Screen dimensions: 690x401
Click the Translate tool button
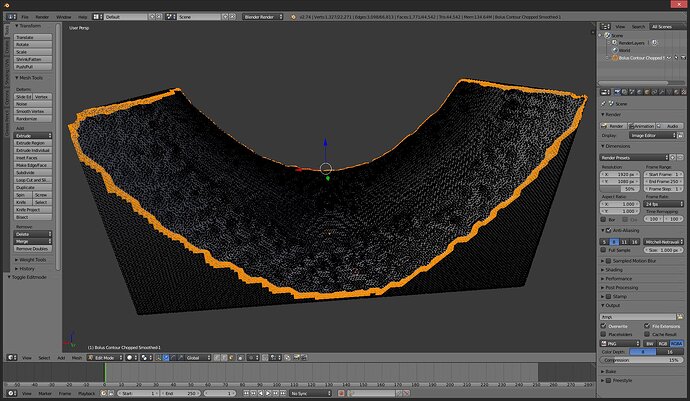(33, 37)
